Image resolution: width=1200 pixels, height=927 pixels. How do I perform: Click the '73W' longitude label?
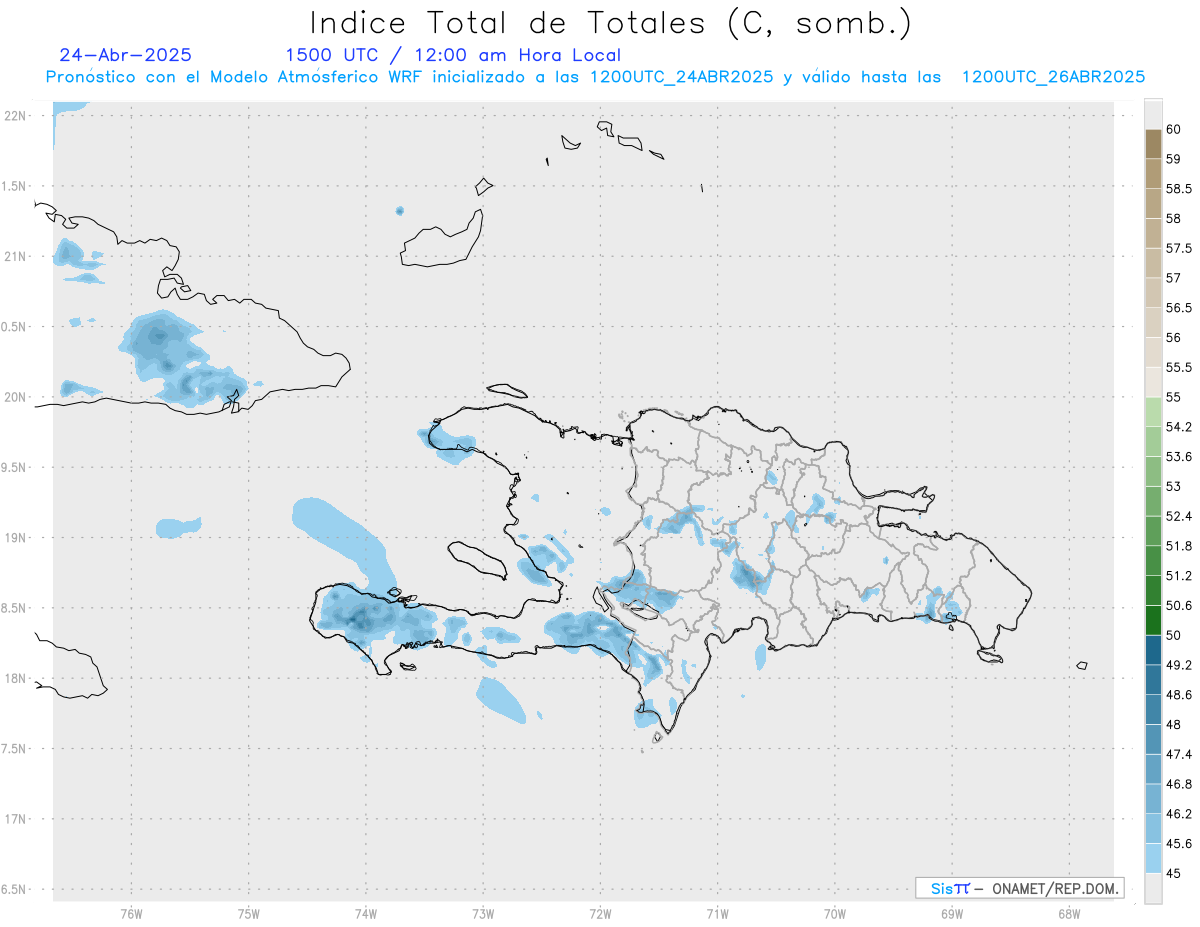(483, 913)
